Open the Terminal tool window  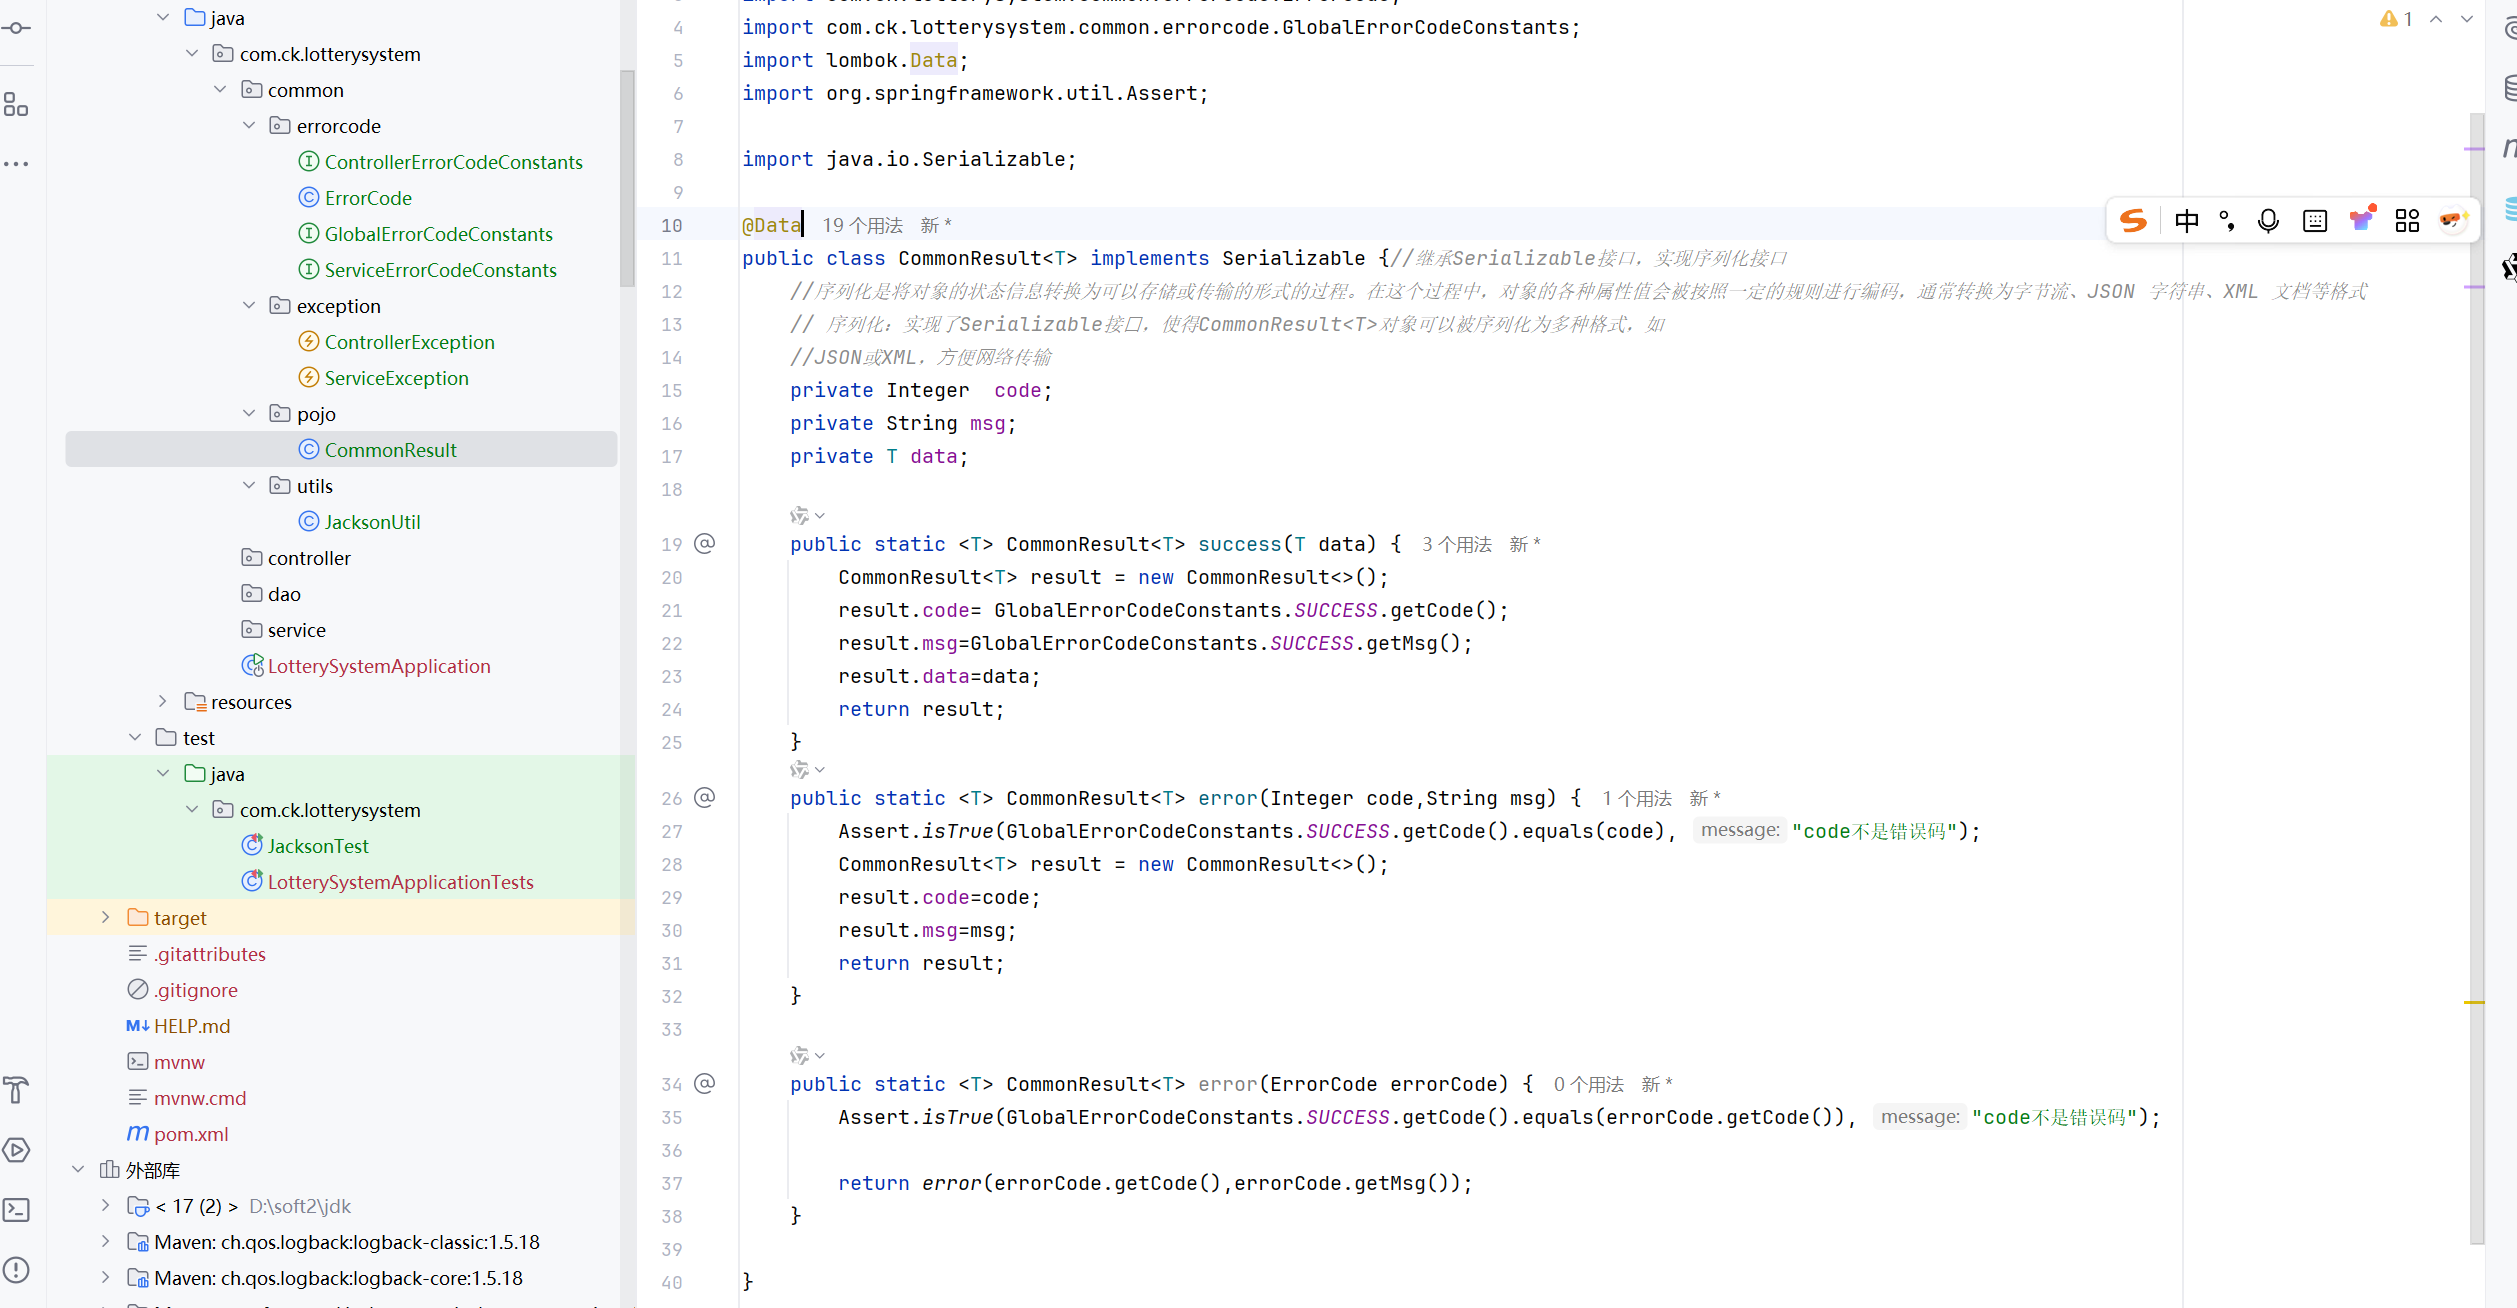[x=16, y=1210]
